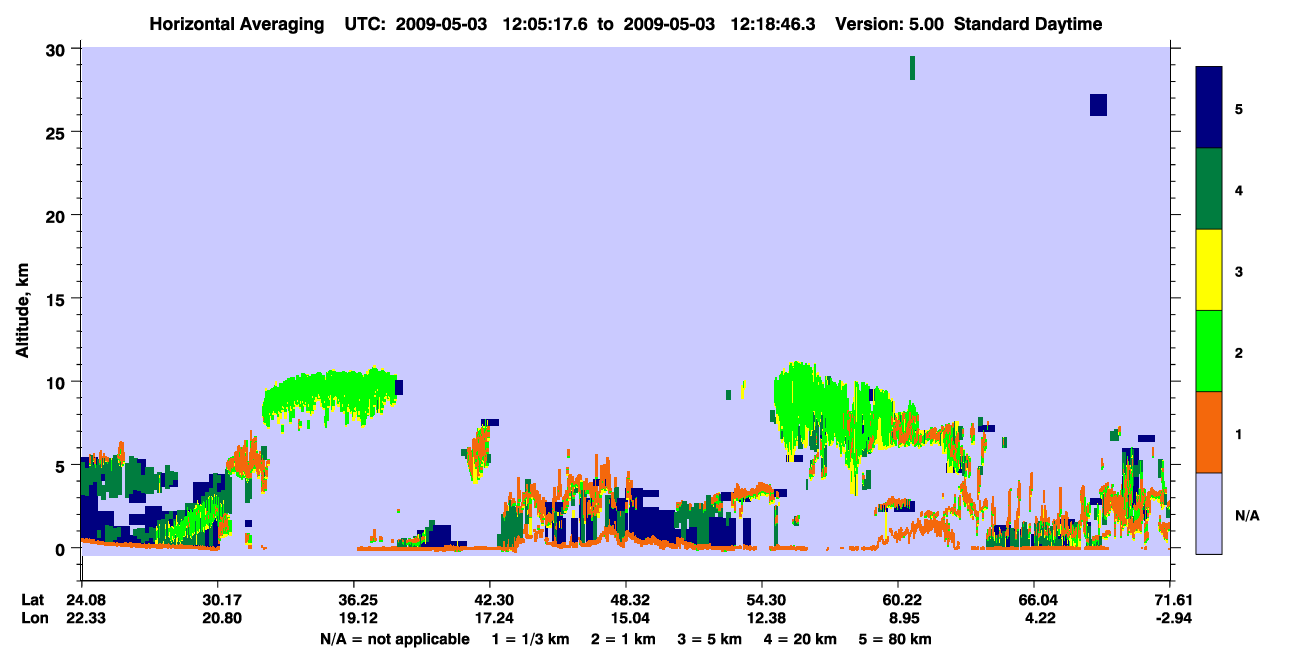Click the lavender N/A colorbar segment

(x=1209, y=513)
